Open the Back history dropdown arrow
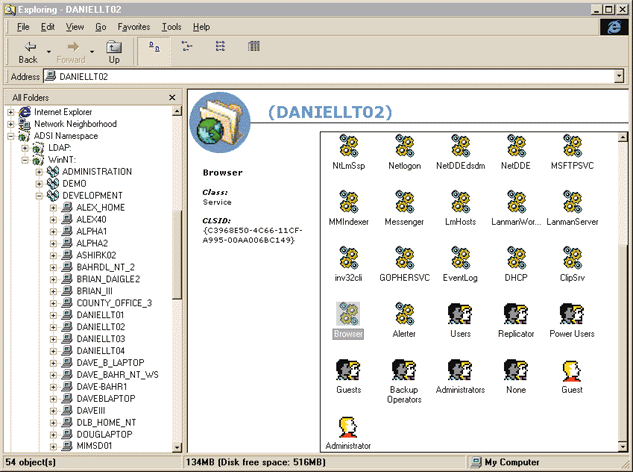The image size is (633, 472). pyautogui.click(x=49, y=52)
